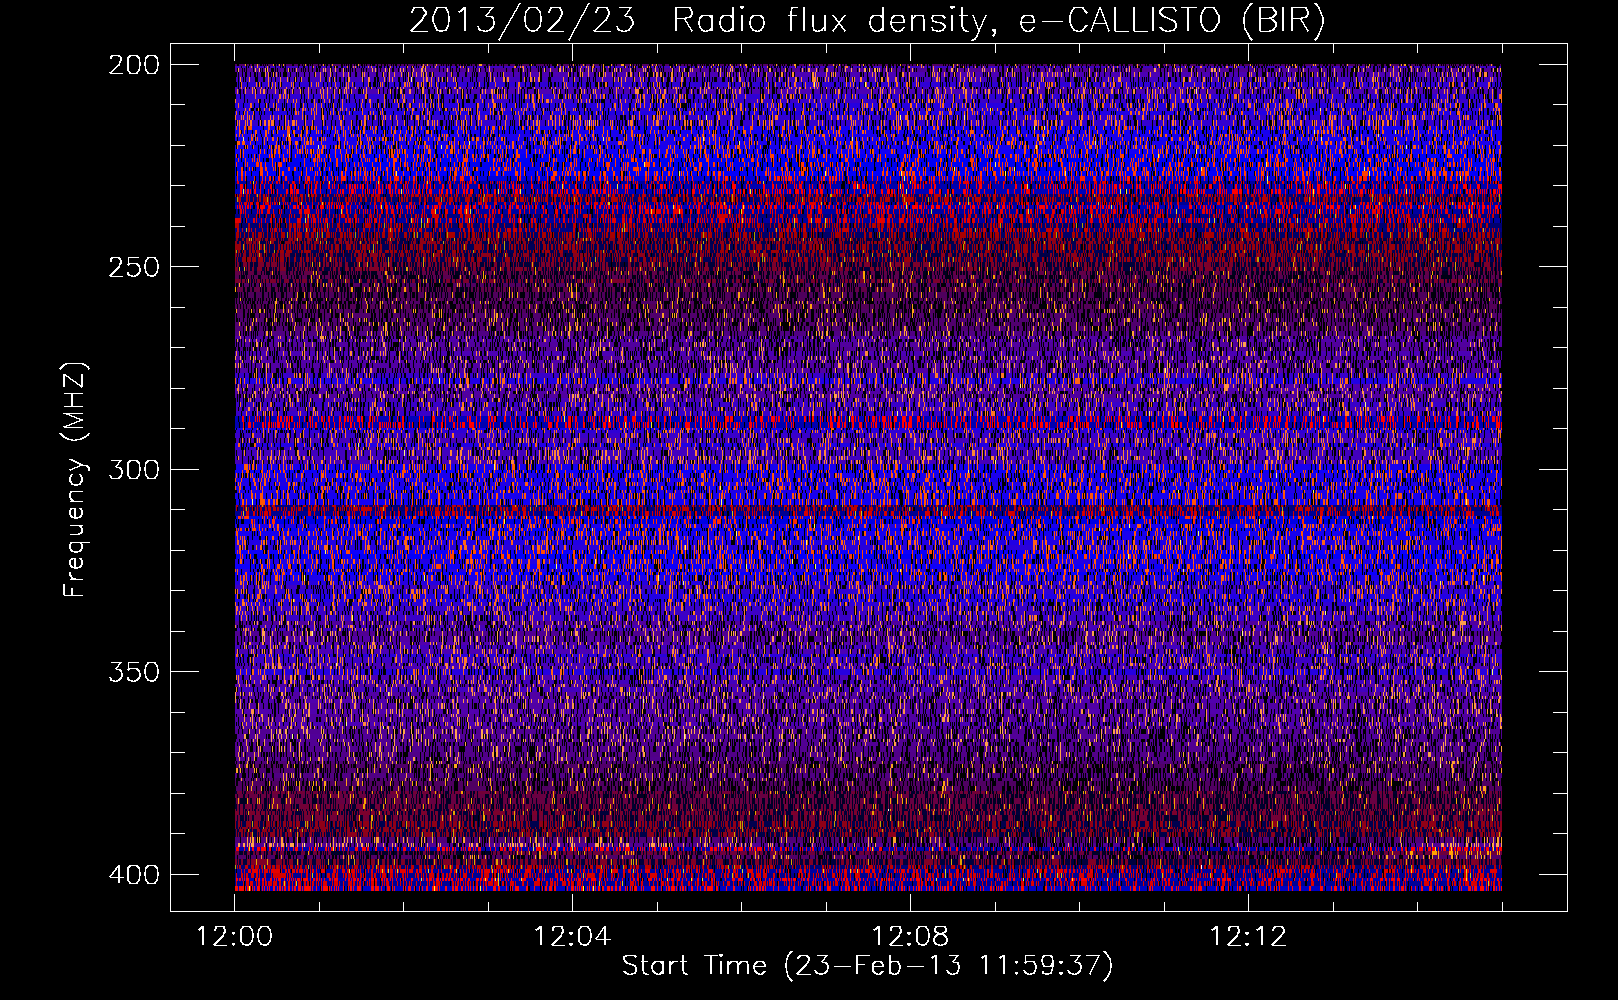The height and width of the screenshot is (1000, 1618).
Task: Click the 12:08 time tick label
Action: 910,937
